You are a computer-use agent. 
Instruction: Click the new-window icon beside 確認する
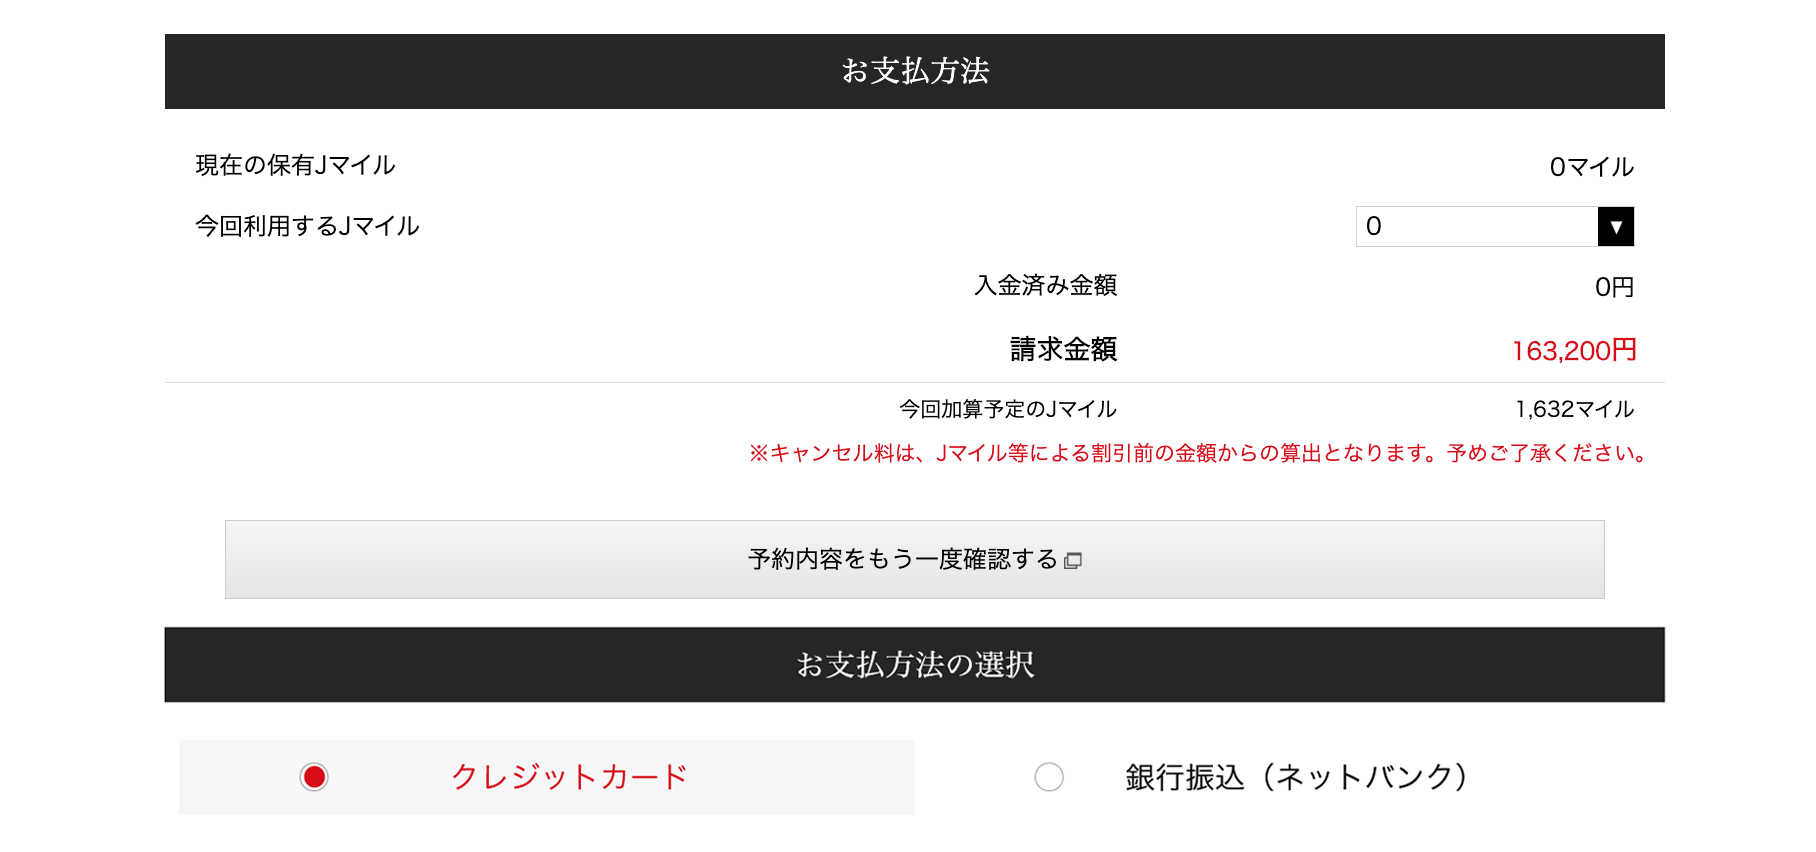click(1073, 561)
